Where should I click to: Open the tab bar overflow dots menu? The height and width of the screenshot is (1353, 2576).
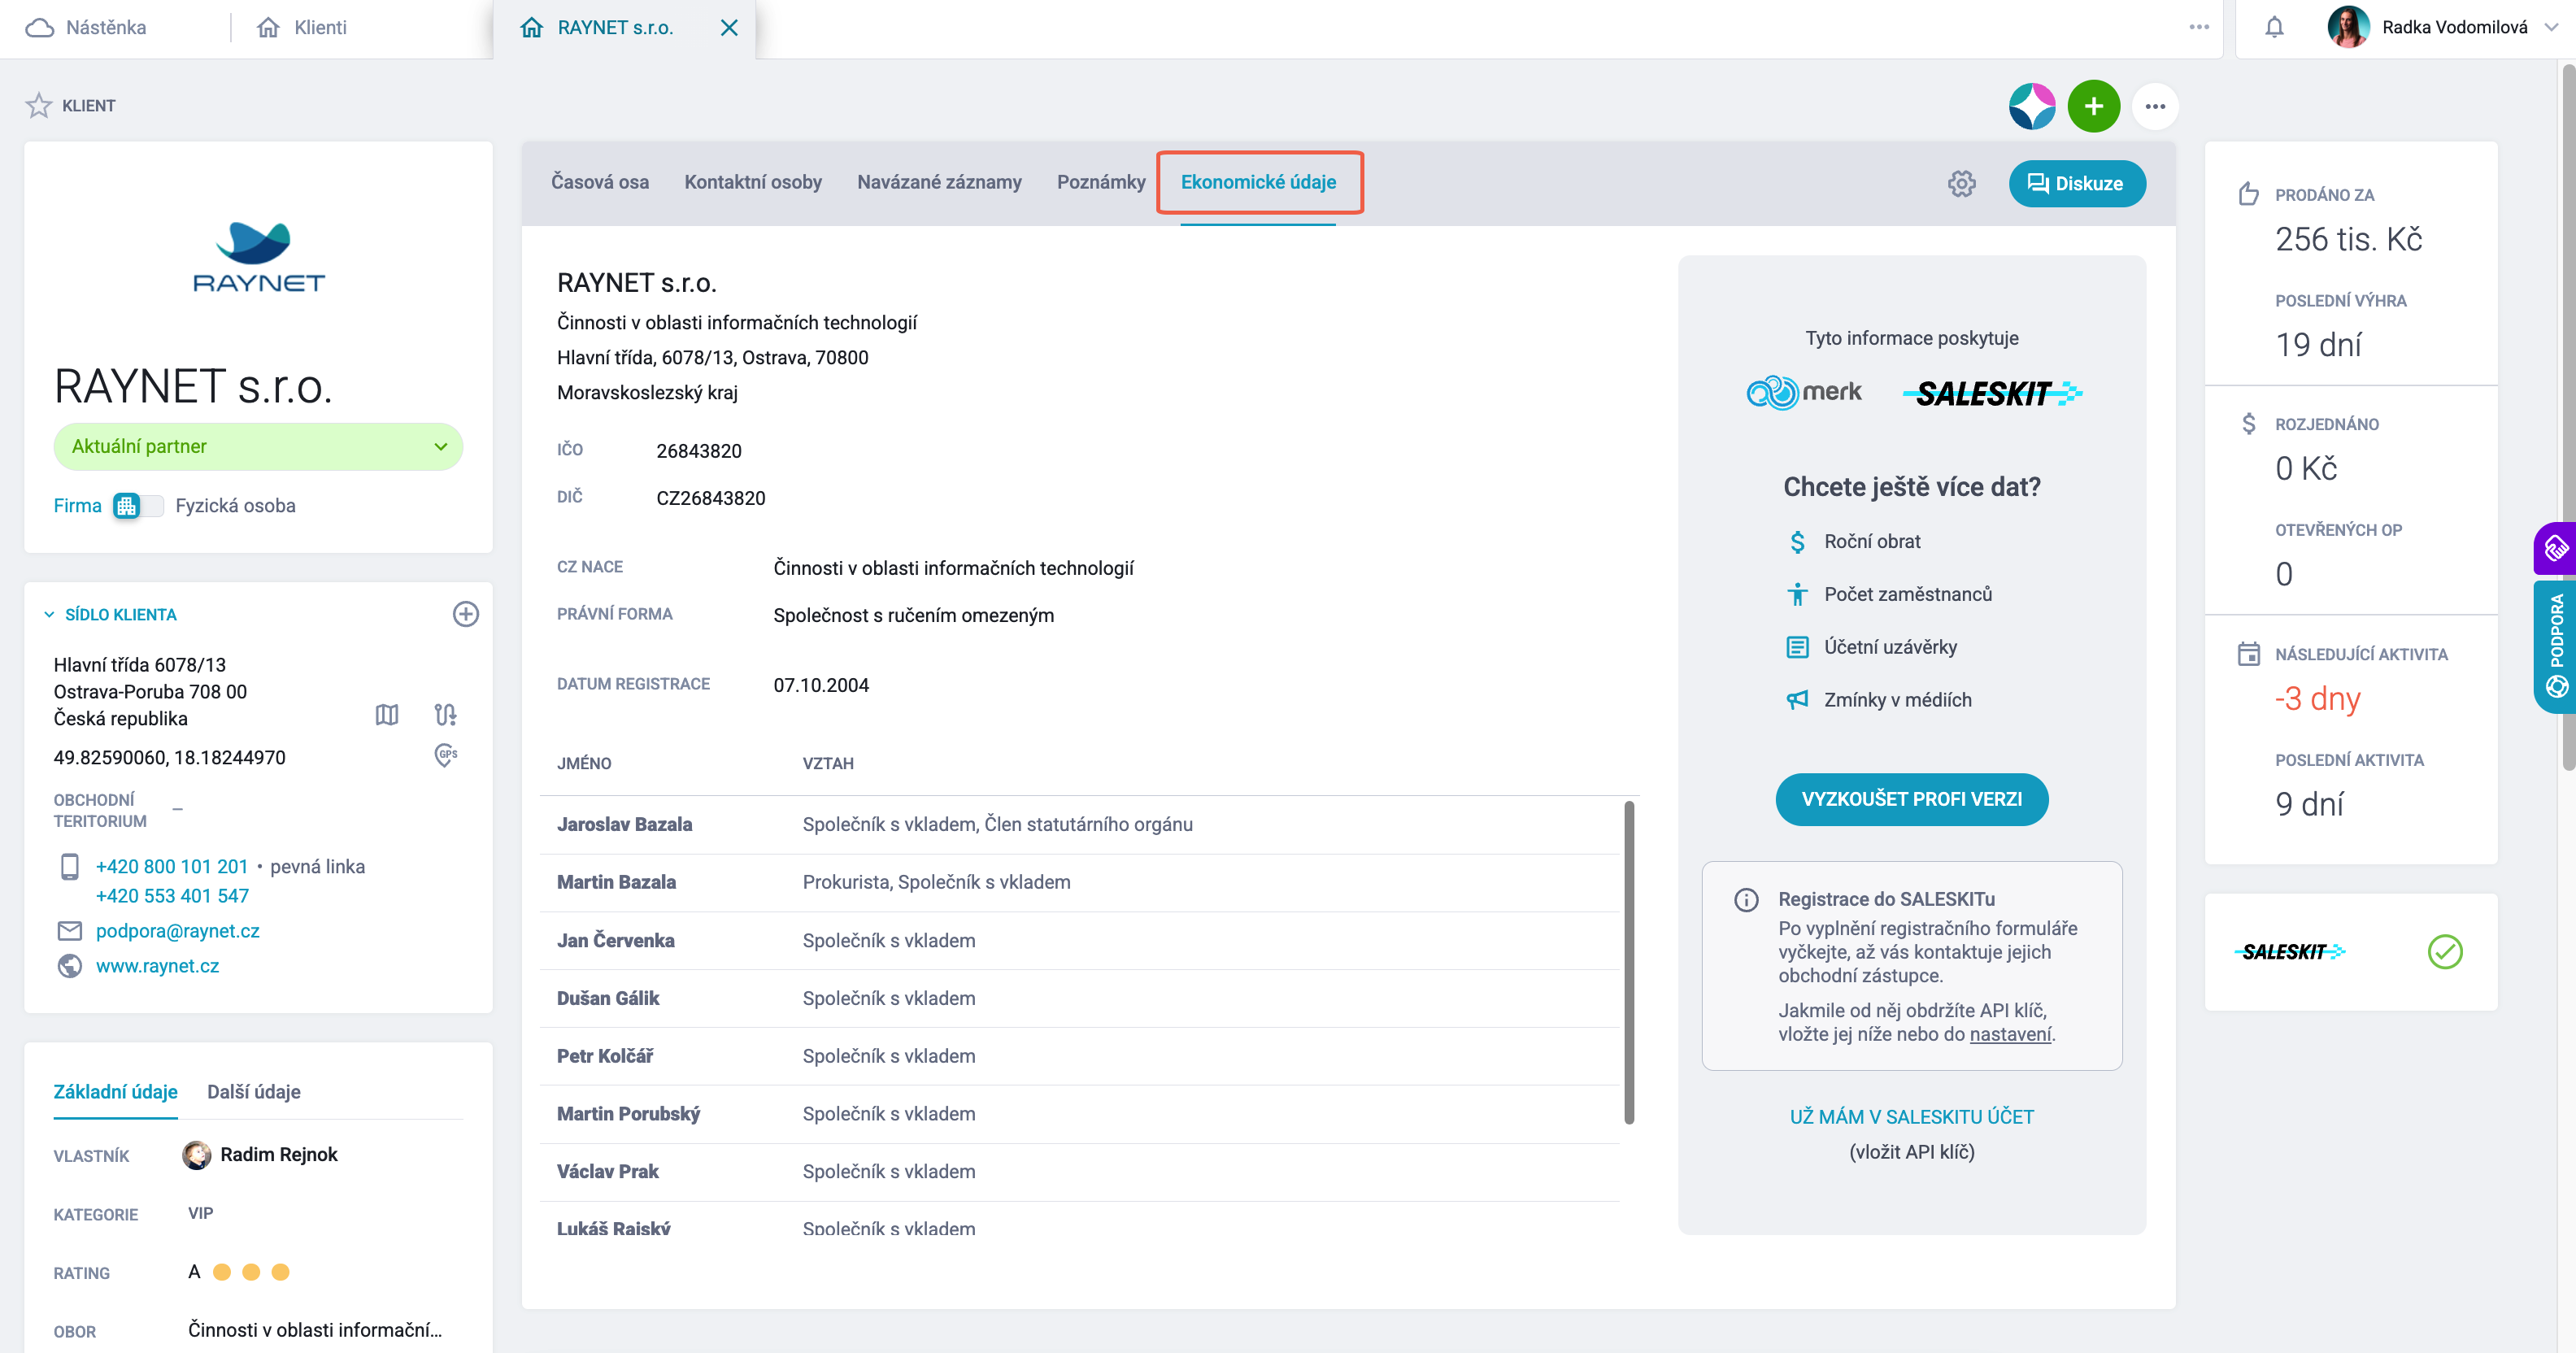[x=2199, y=27]
